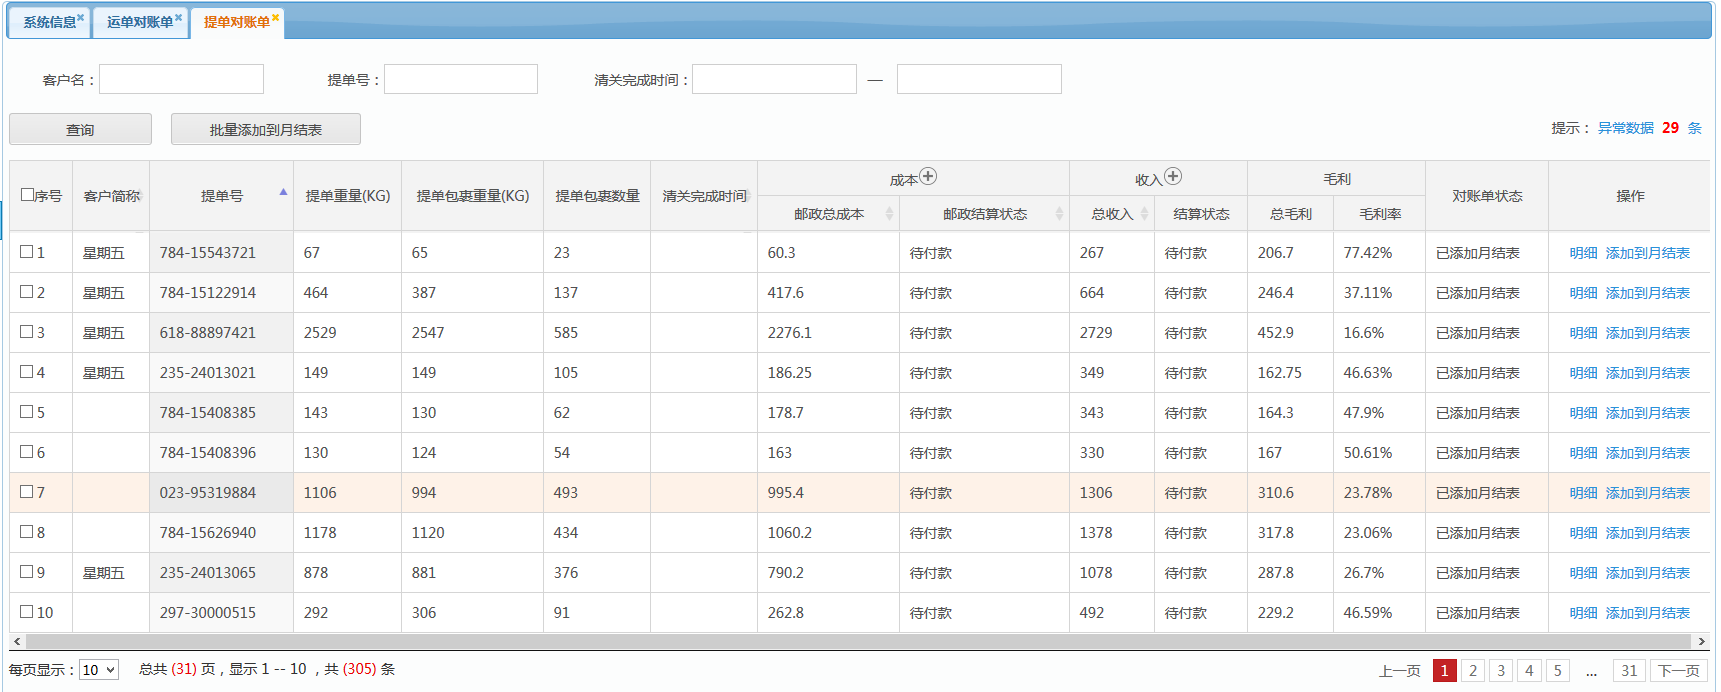This screenshot has height=692, width=1721.
Task: Click the 客户简称 column header
Action: click(x=111, y=196)
